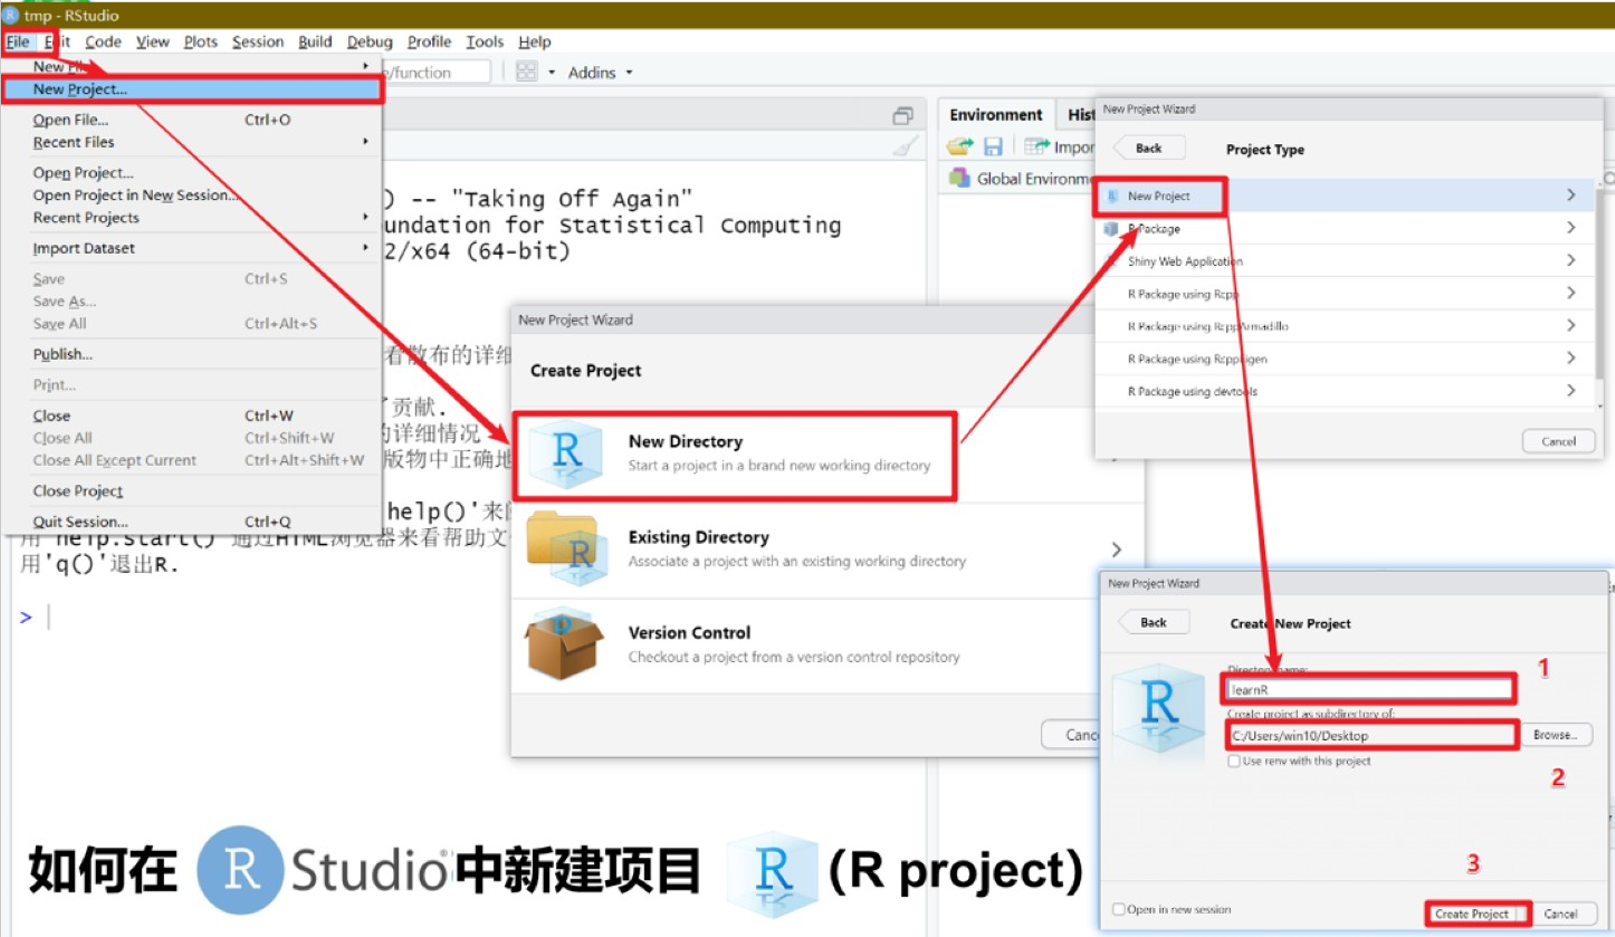Open the Profile menu

pyautogui.click(x=429, y=42)
